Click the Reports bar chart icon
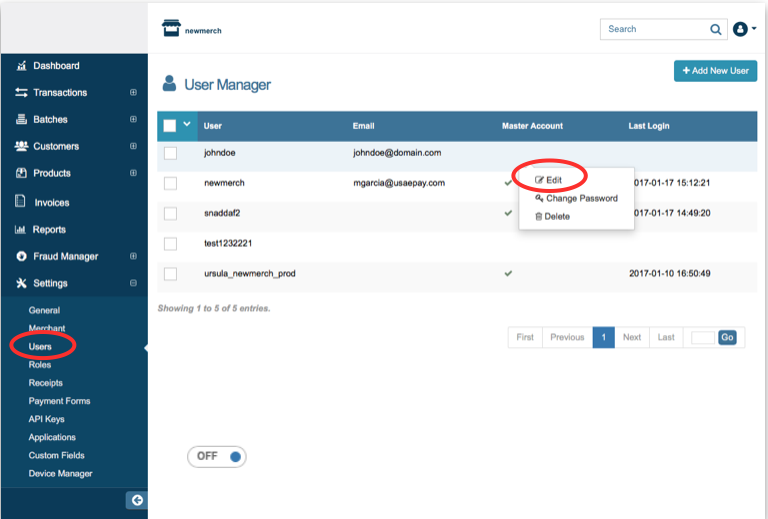Image resolution: width=768 pixels, height=519 pixels. [21, 230]
